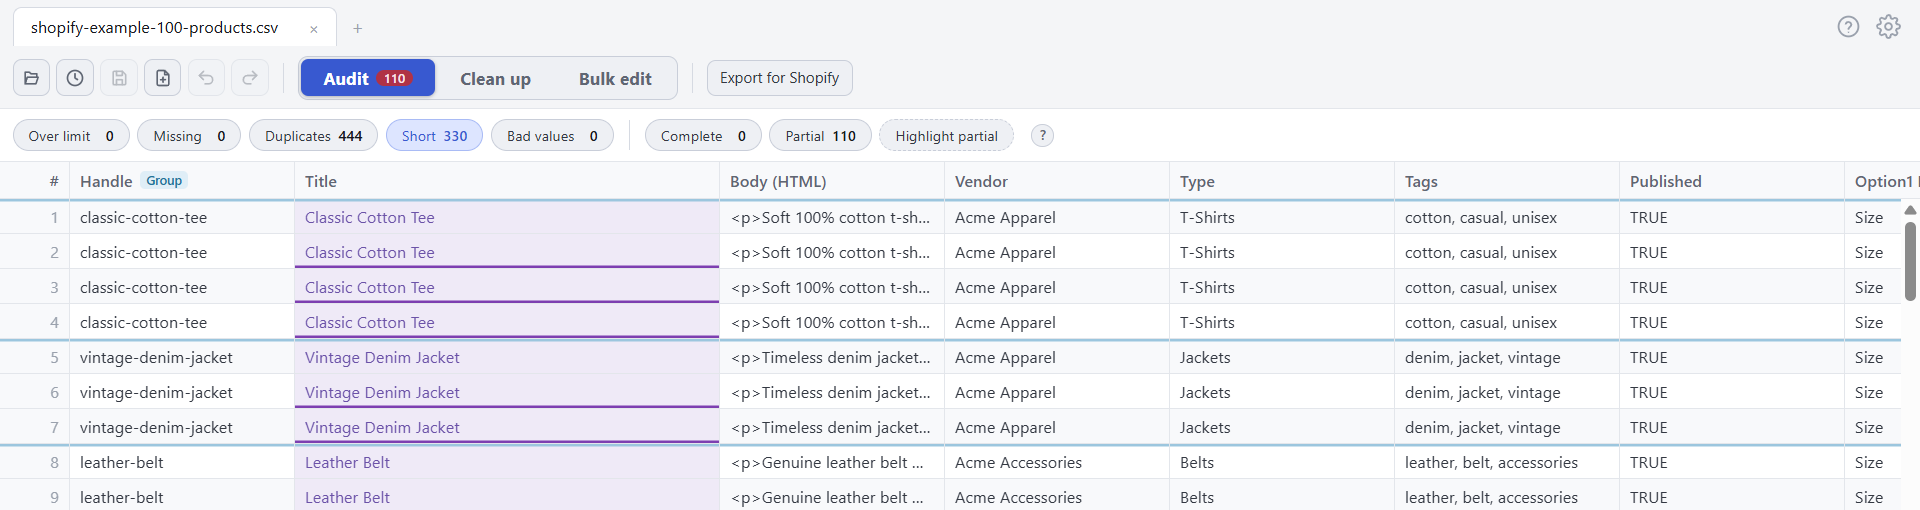1920x510 pixels.
Task: Click the new file plus icon
Action: point(163,78)
